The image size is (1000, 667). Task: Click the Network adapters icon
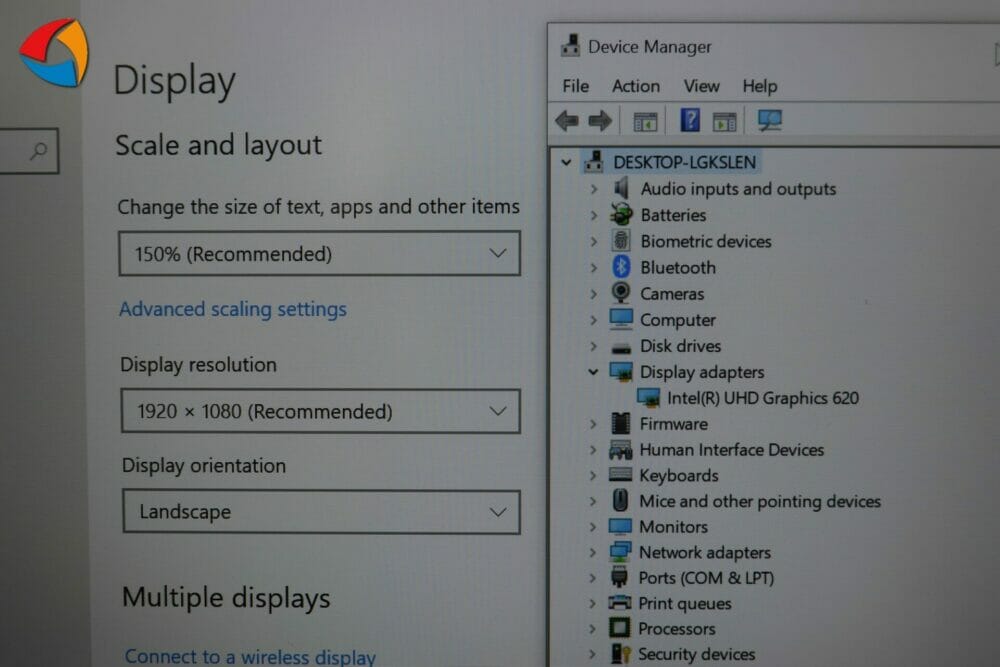coord(620,552)
